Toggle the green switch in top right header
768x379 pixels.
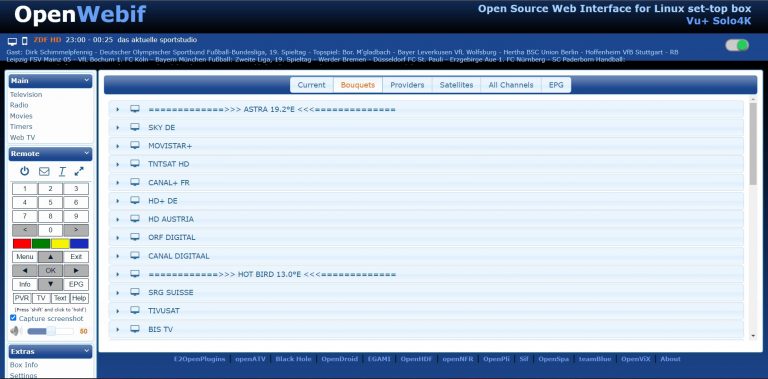737,45
